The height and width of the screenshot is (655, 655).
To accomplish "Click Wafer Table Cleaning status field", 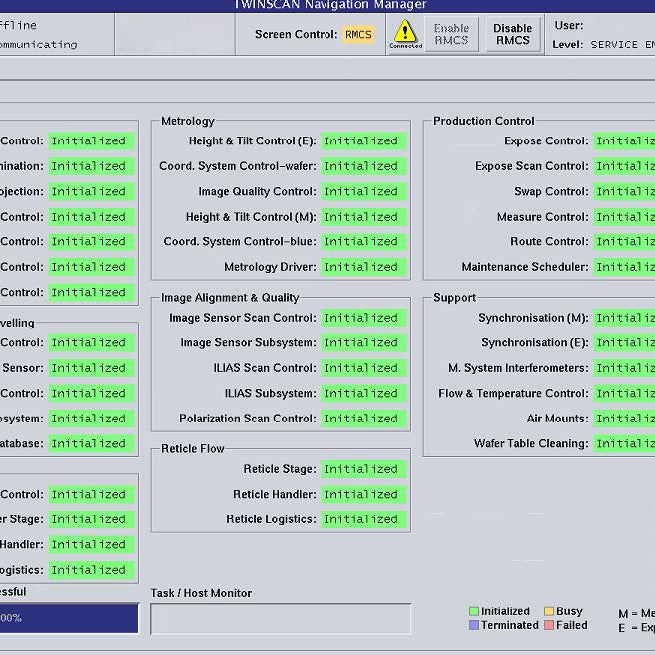I will pos(624,444).
